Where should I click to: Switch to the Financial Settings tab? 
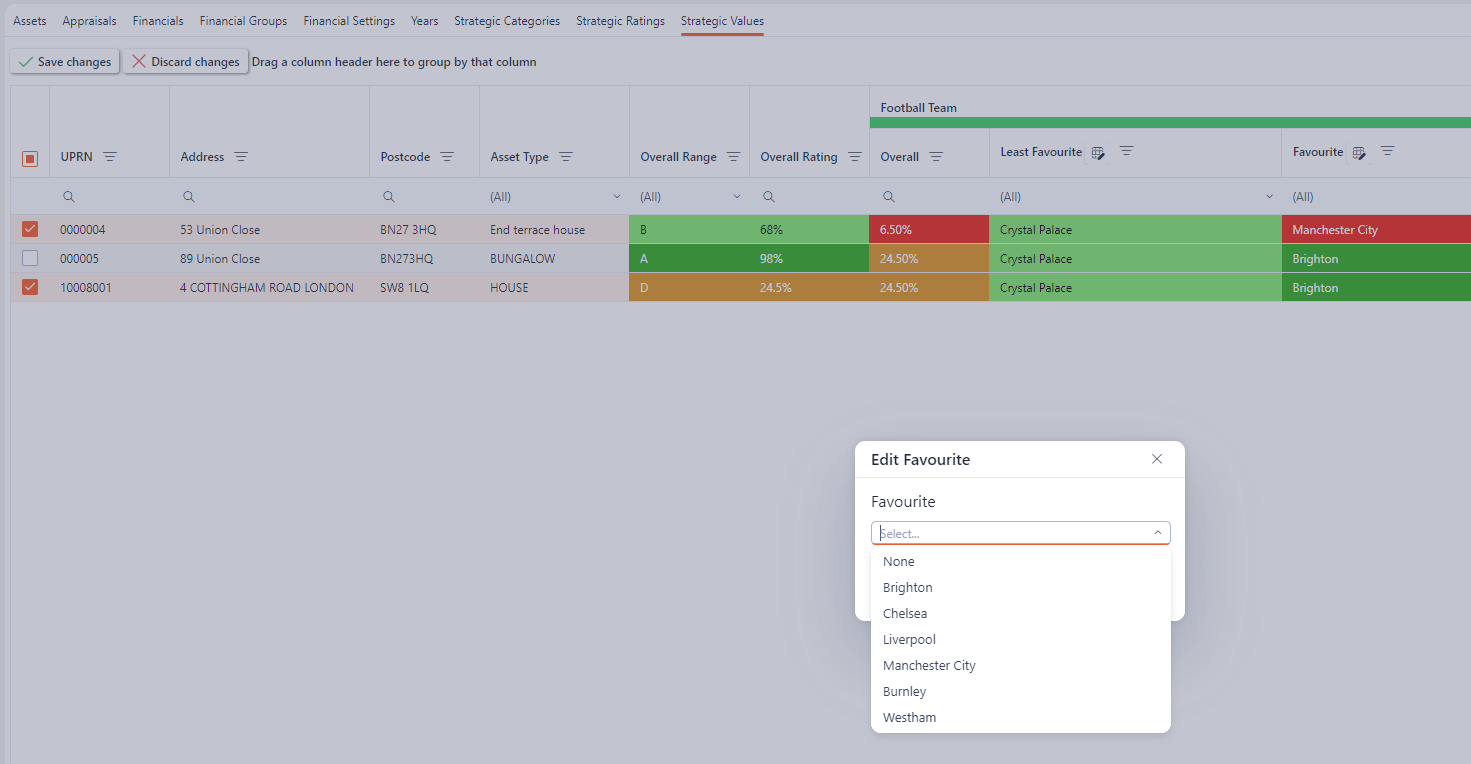[349, 21]
